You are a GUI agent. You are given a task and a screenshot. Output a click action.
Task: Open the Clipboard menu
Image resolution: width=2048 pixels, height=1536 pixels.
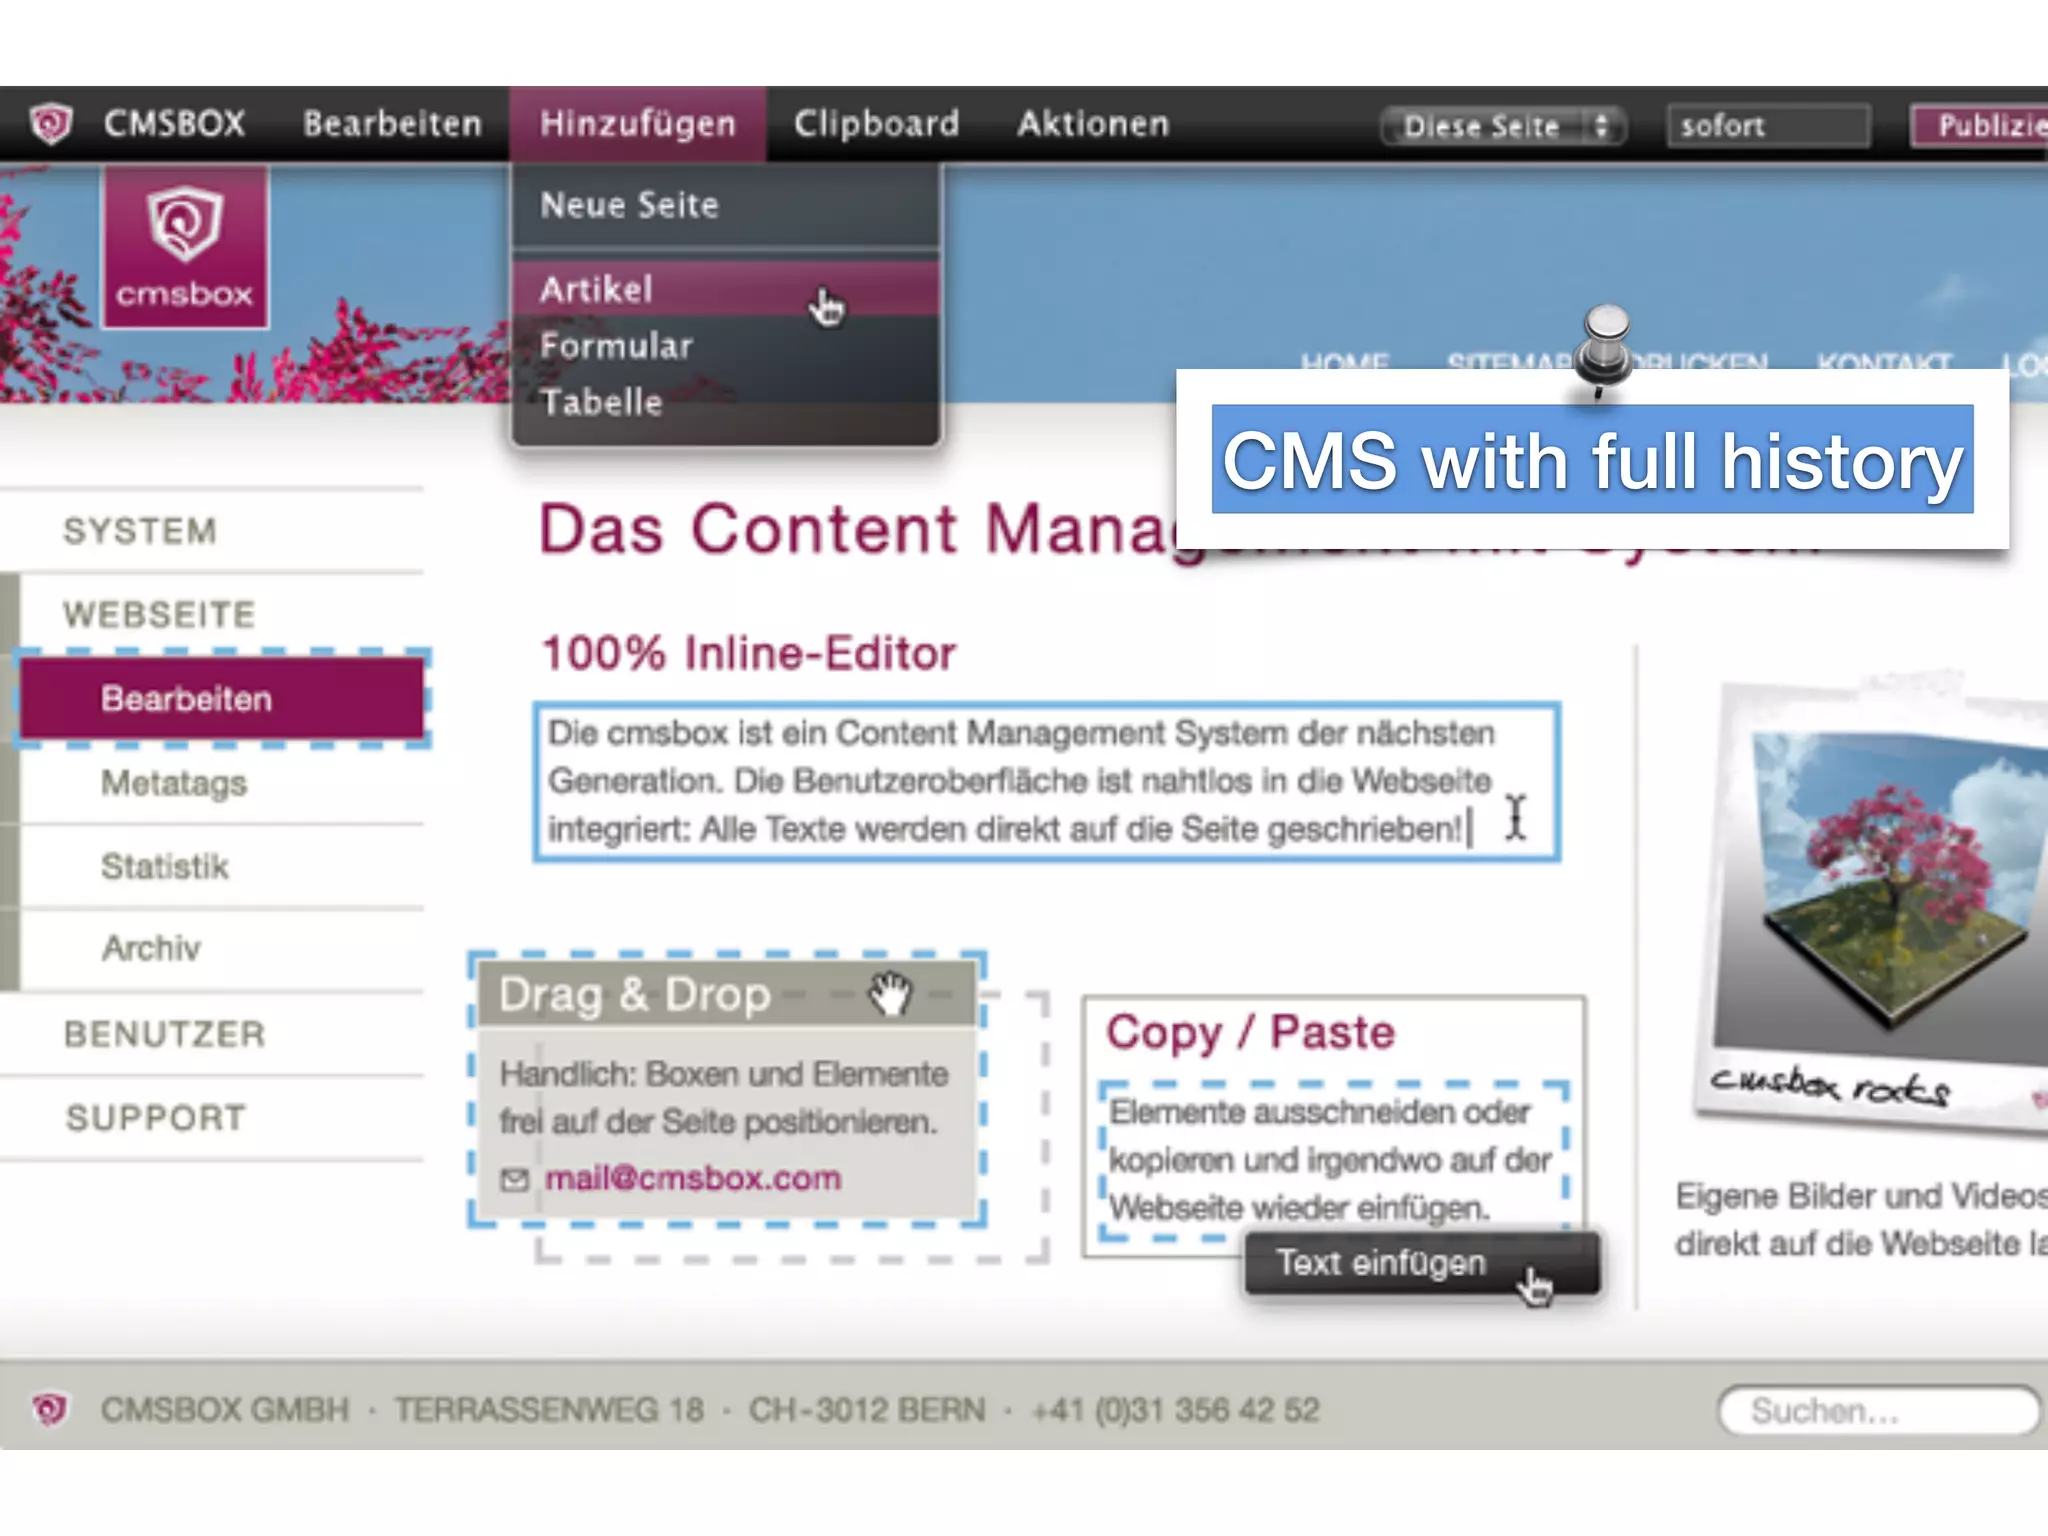pyautogui.click(x=877, y=124)
